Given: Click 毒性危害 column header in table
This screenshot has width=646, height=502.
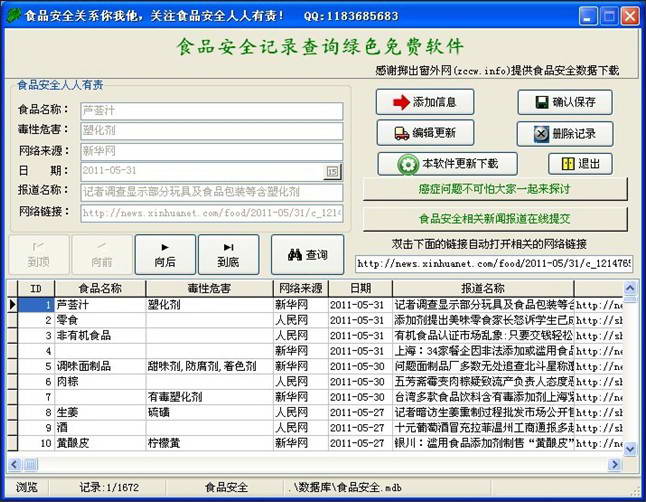Looking at the screenshot, I should [209, 289].
